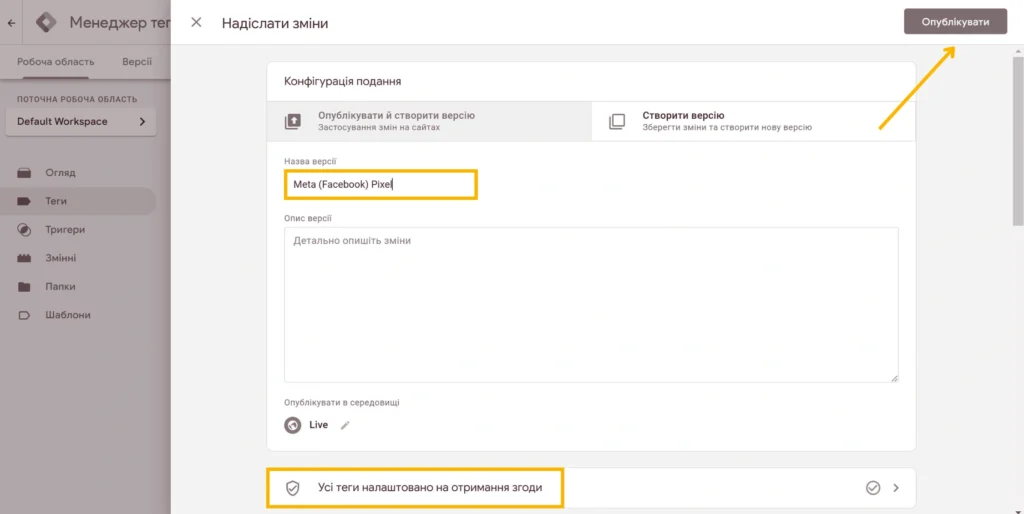Click the Конфігурація подання heading

pos(343,81)
